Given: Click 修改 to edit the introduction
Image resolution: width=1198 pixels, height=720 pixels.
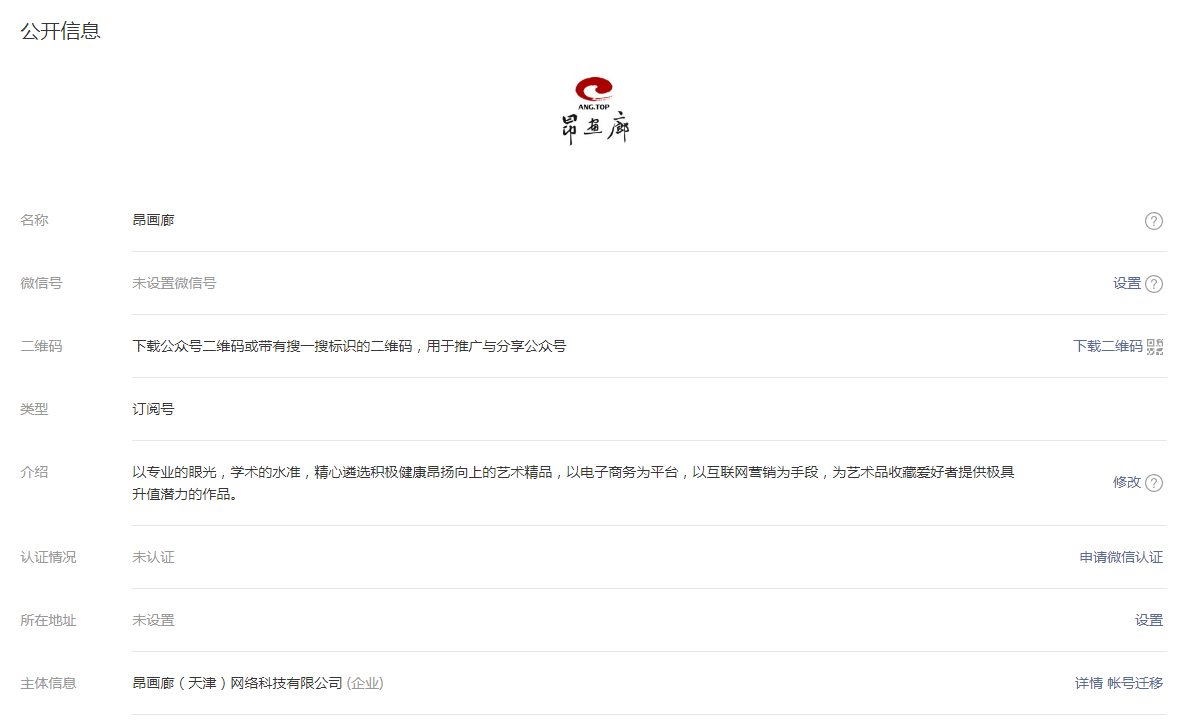Looking at the screenshot, I should 1126,482.
